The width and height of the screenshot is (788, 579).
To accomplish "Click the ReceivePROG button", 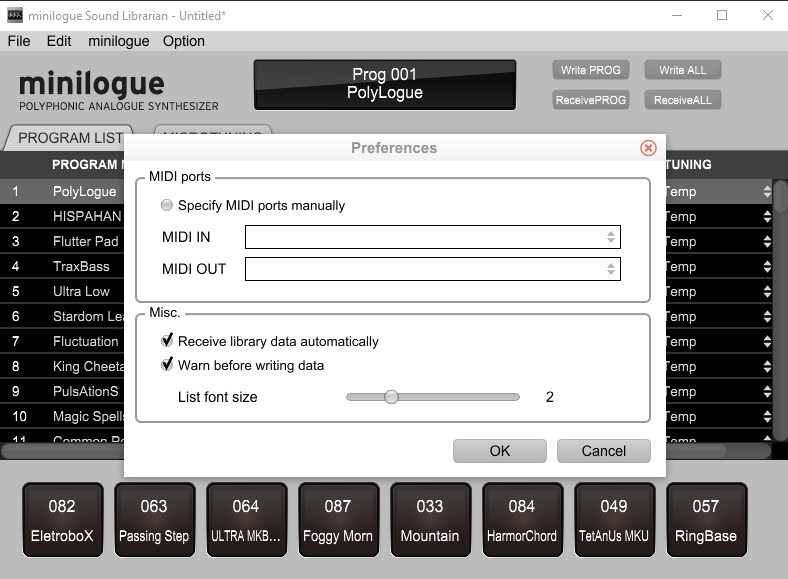I will point(590,100).
